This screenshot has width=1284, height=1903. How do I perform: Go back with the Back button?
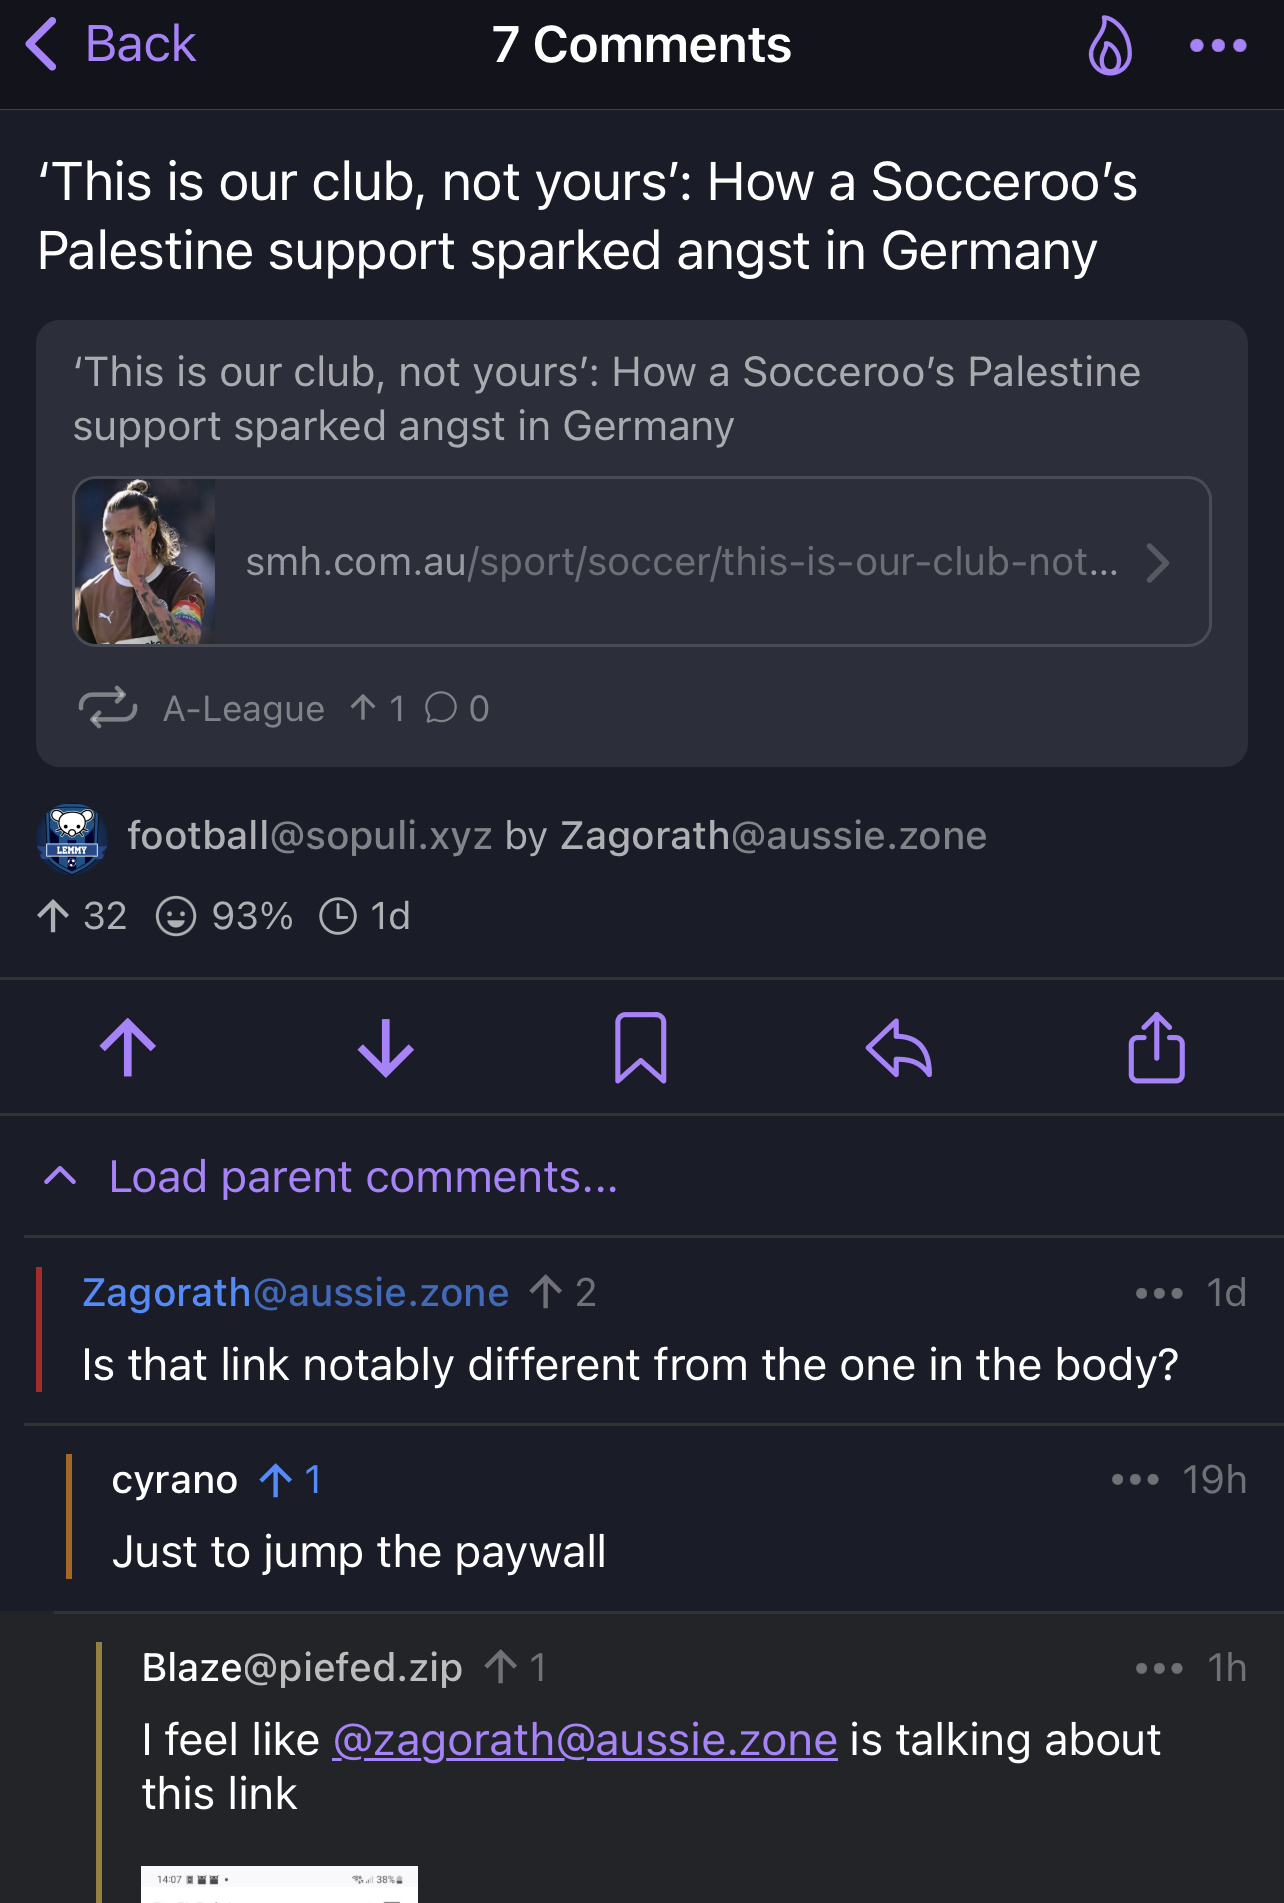(112, 45)
